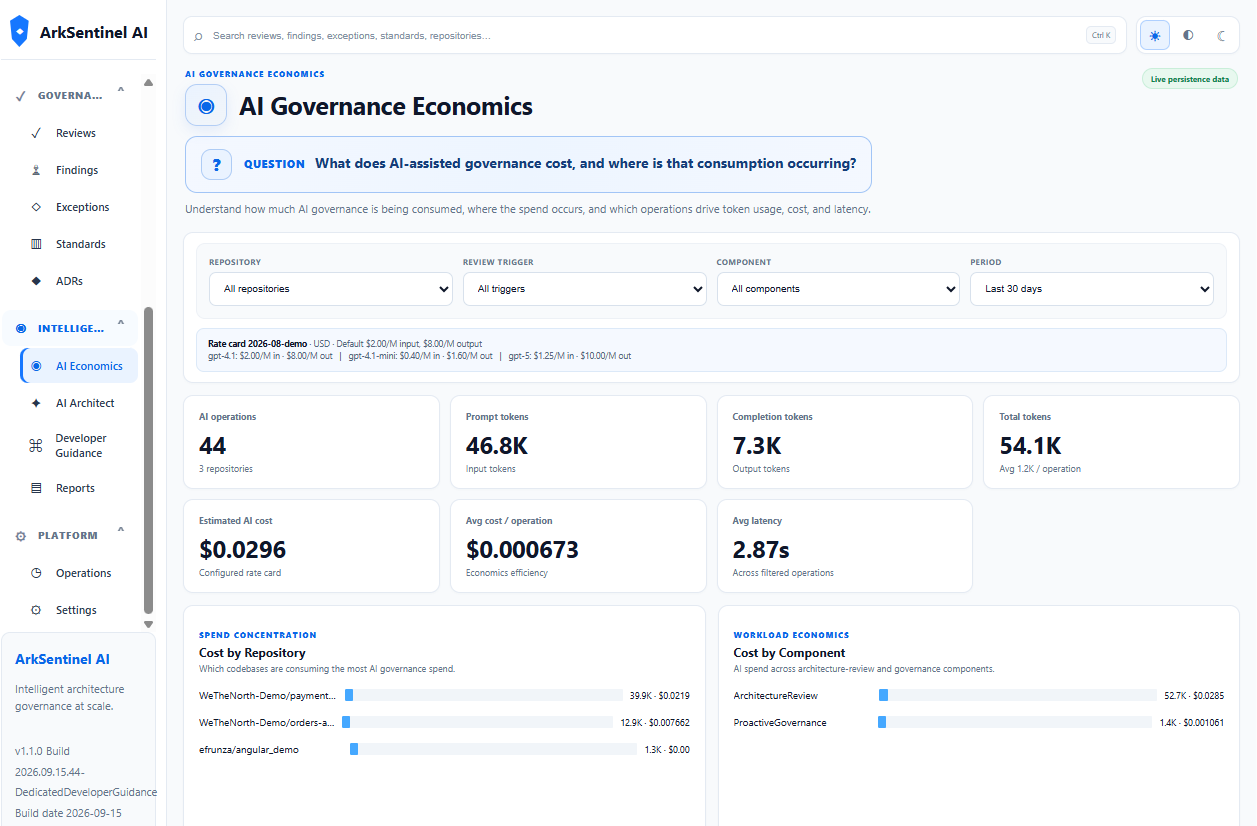Open Exceptions in the sidebar
The width and height of the screenshot is (1257, 826).
(x=82, y=207)
